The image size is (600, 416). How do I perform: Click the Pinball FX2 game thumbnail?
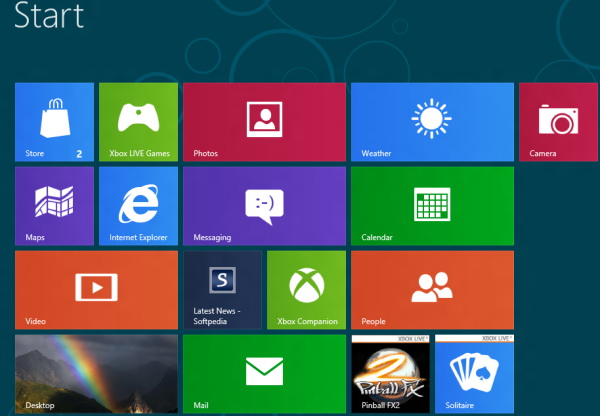tap(390, 375)
